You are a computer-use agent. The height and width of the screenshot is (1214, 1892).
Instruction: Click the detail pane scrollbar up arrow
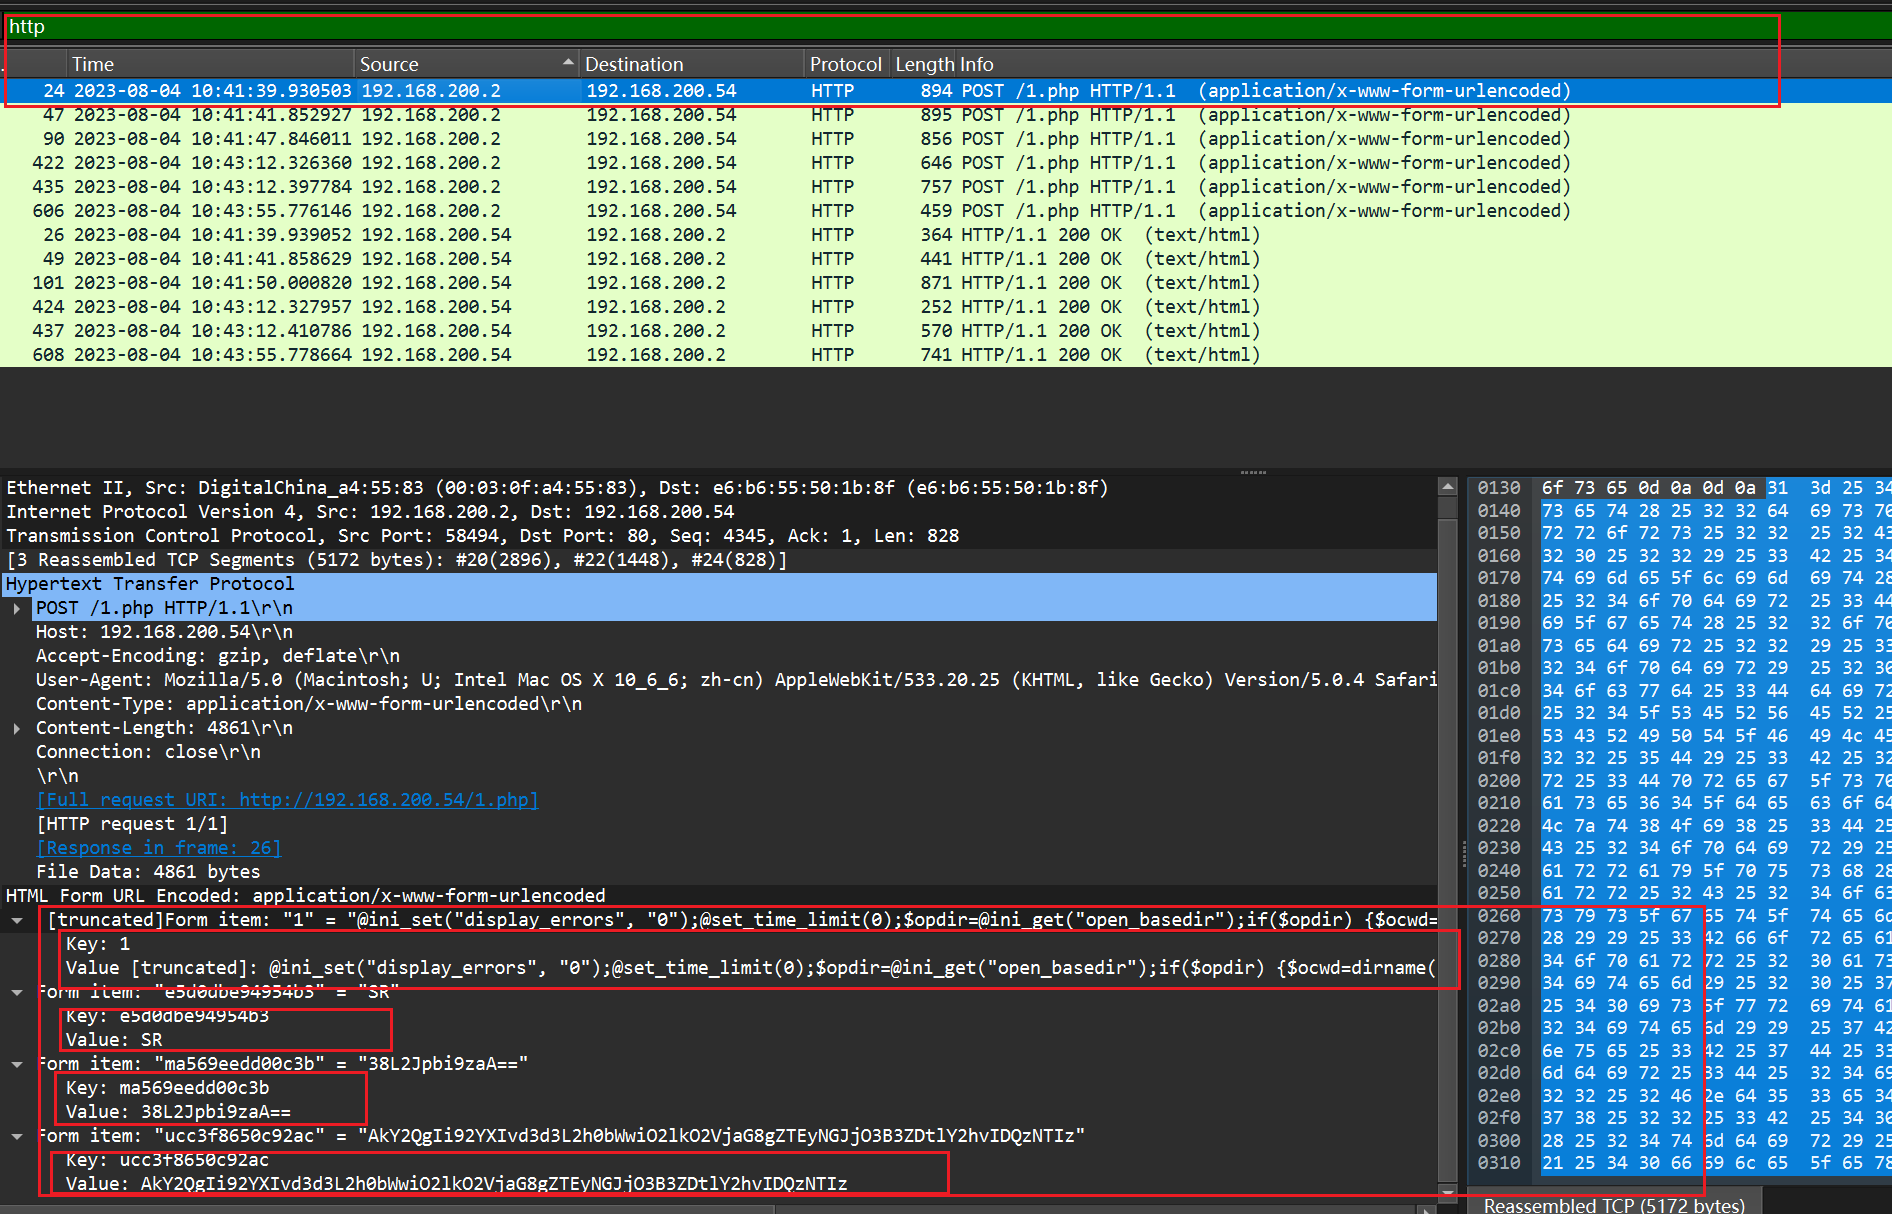(x=1448, y=486)
